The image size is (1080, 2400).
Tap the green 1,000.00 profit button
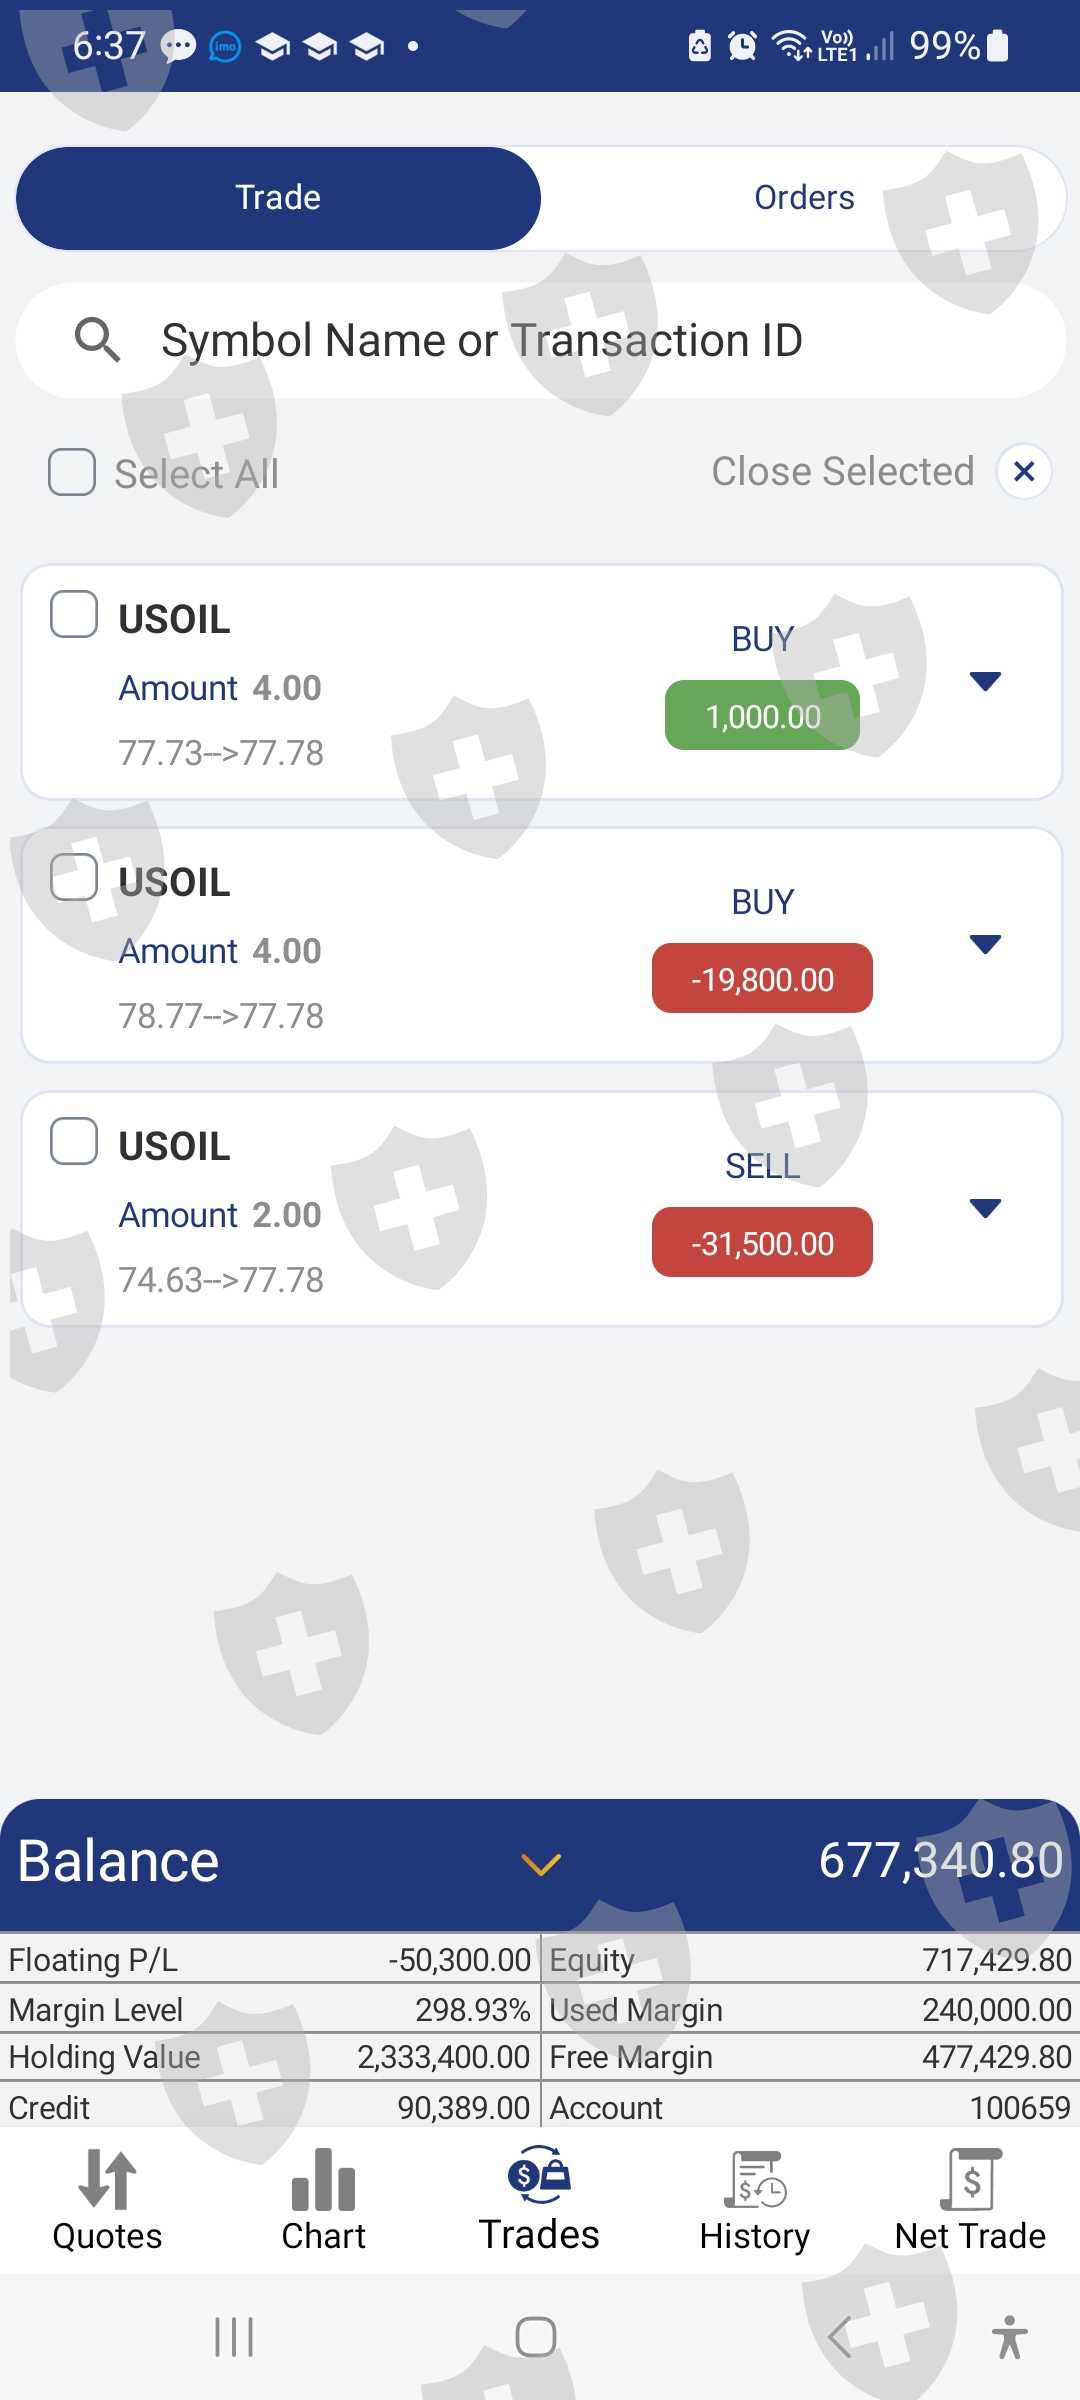tap(762, 716)
